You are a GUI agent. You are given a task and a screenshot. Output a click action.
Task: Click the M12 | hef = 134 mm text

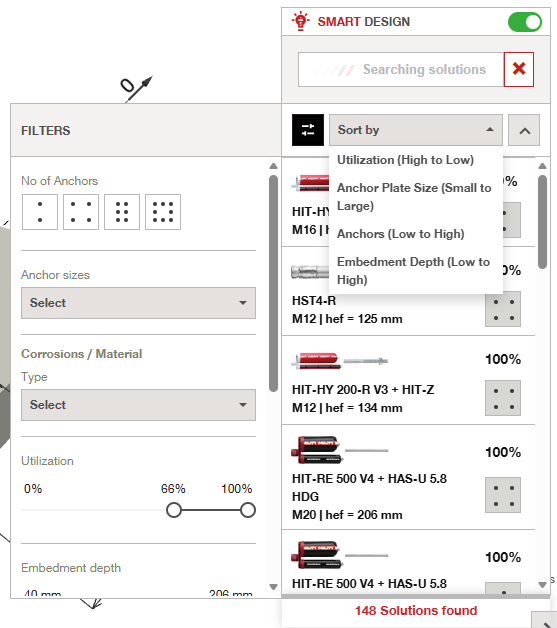347,408
